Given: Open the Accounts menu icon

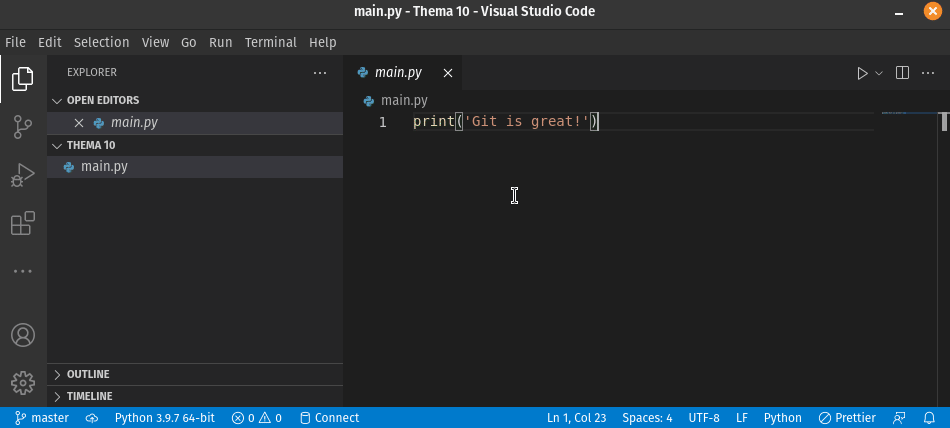Looking at the screenshot, I should (x=22, y=335).
